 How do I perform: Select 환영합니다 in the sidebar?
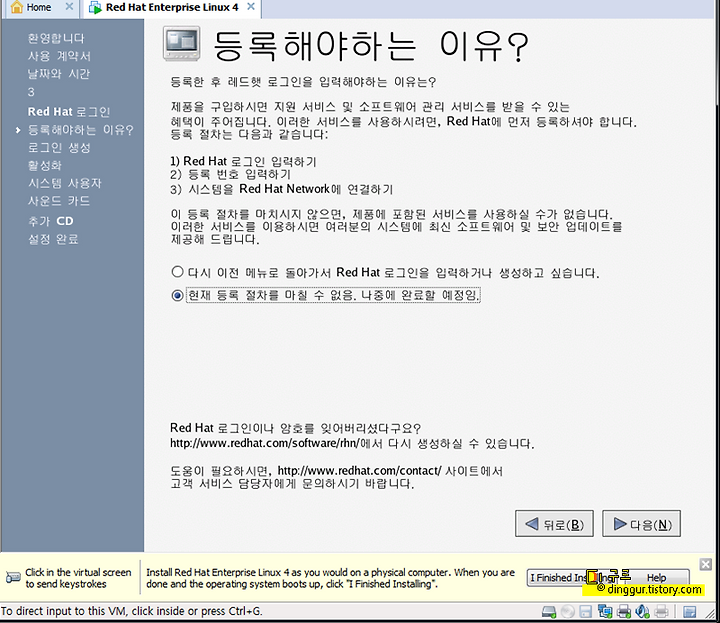(56, 39)
